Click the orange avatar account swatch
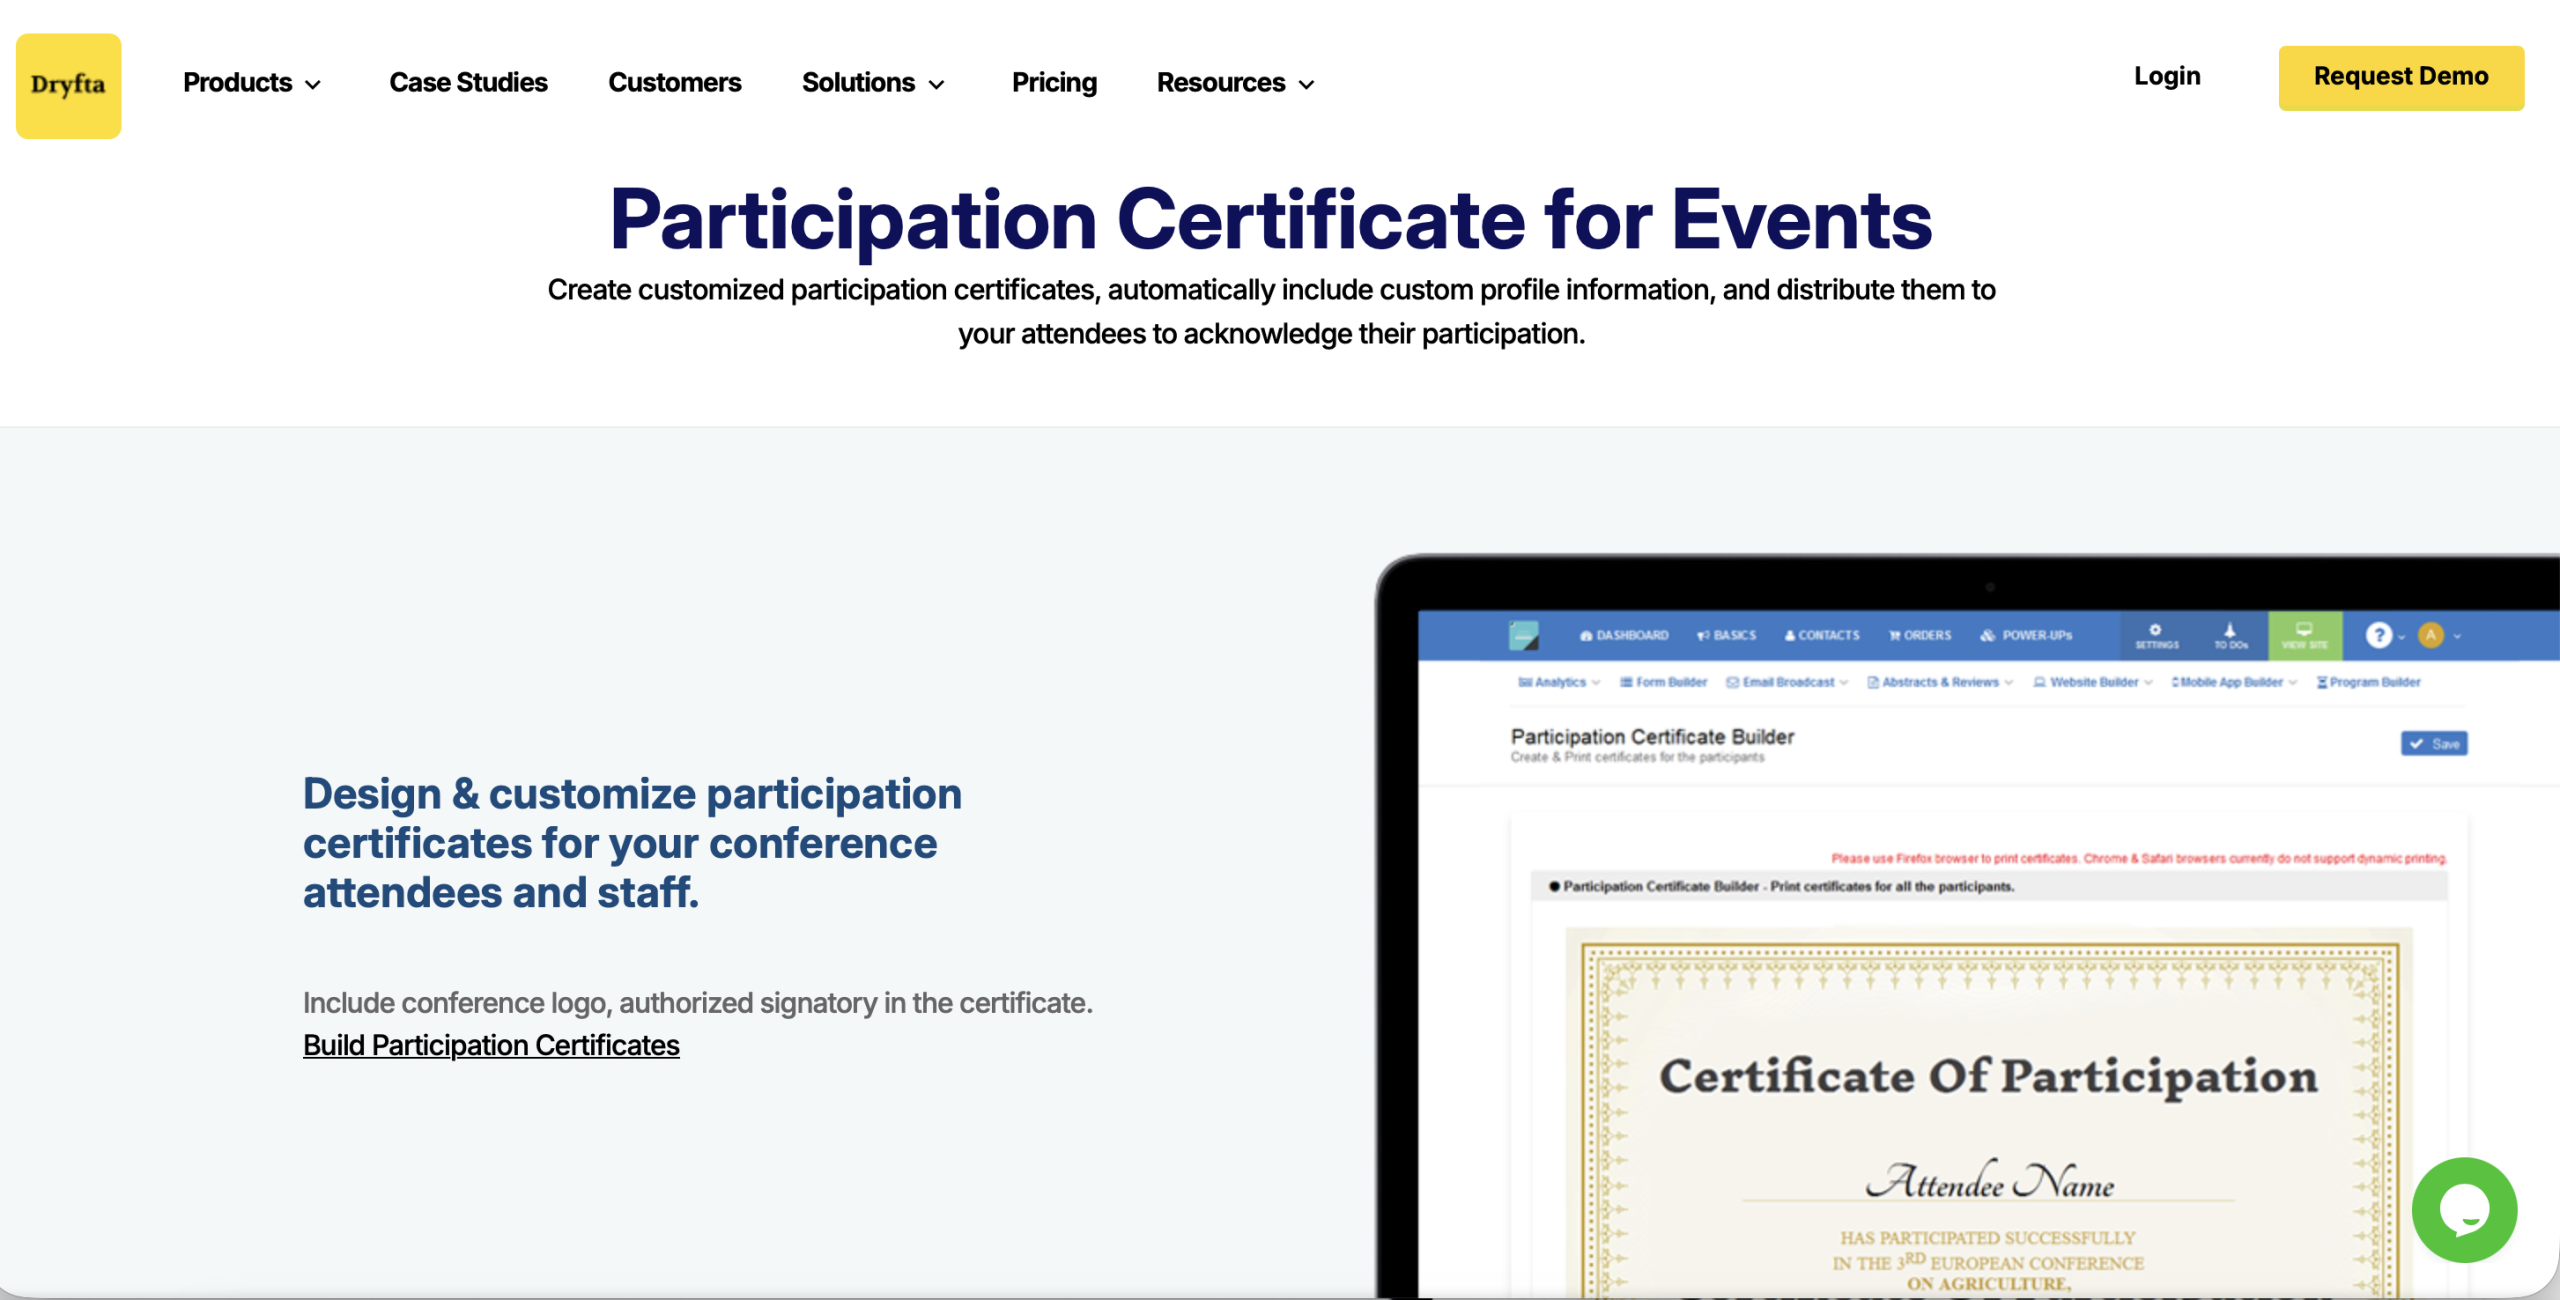 (2432, 636)
